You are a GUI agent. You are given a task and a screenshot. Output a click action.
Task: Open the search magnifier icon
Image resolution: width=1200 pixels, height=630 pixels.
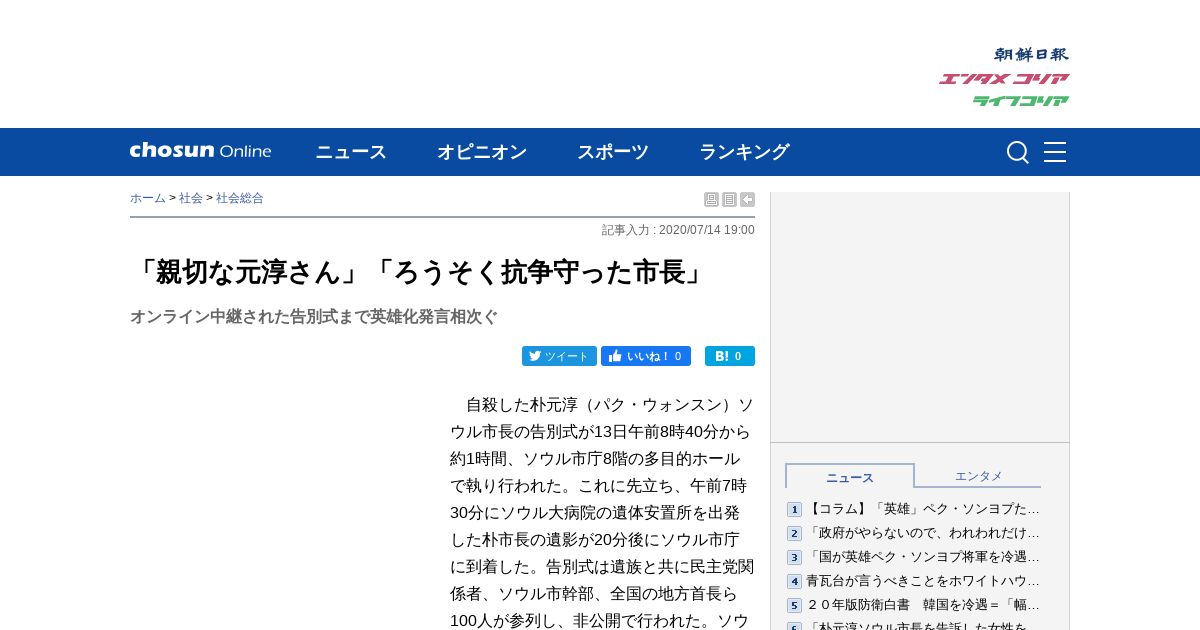point(1018,152)
